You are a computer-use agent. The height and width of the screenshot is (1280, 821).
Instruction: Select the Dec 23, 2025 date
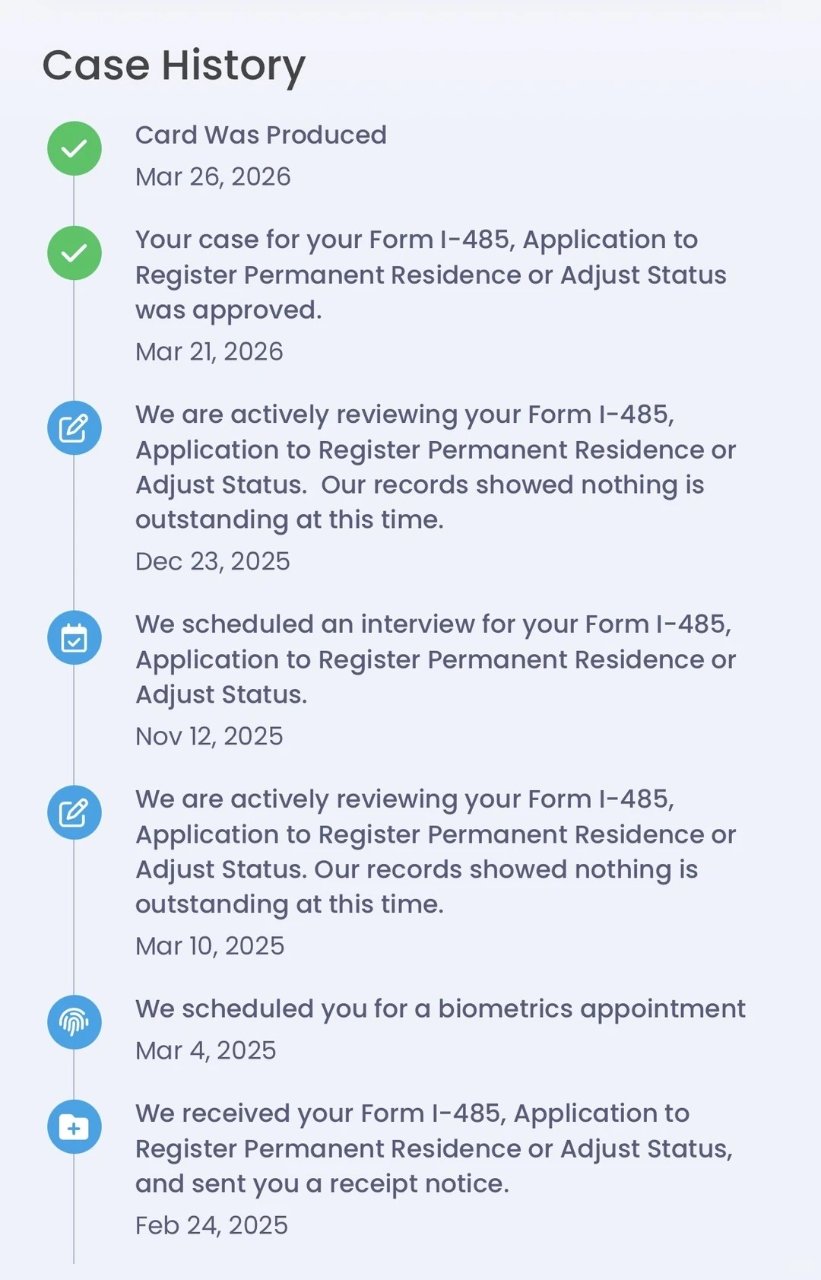point(213,561)
